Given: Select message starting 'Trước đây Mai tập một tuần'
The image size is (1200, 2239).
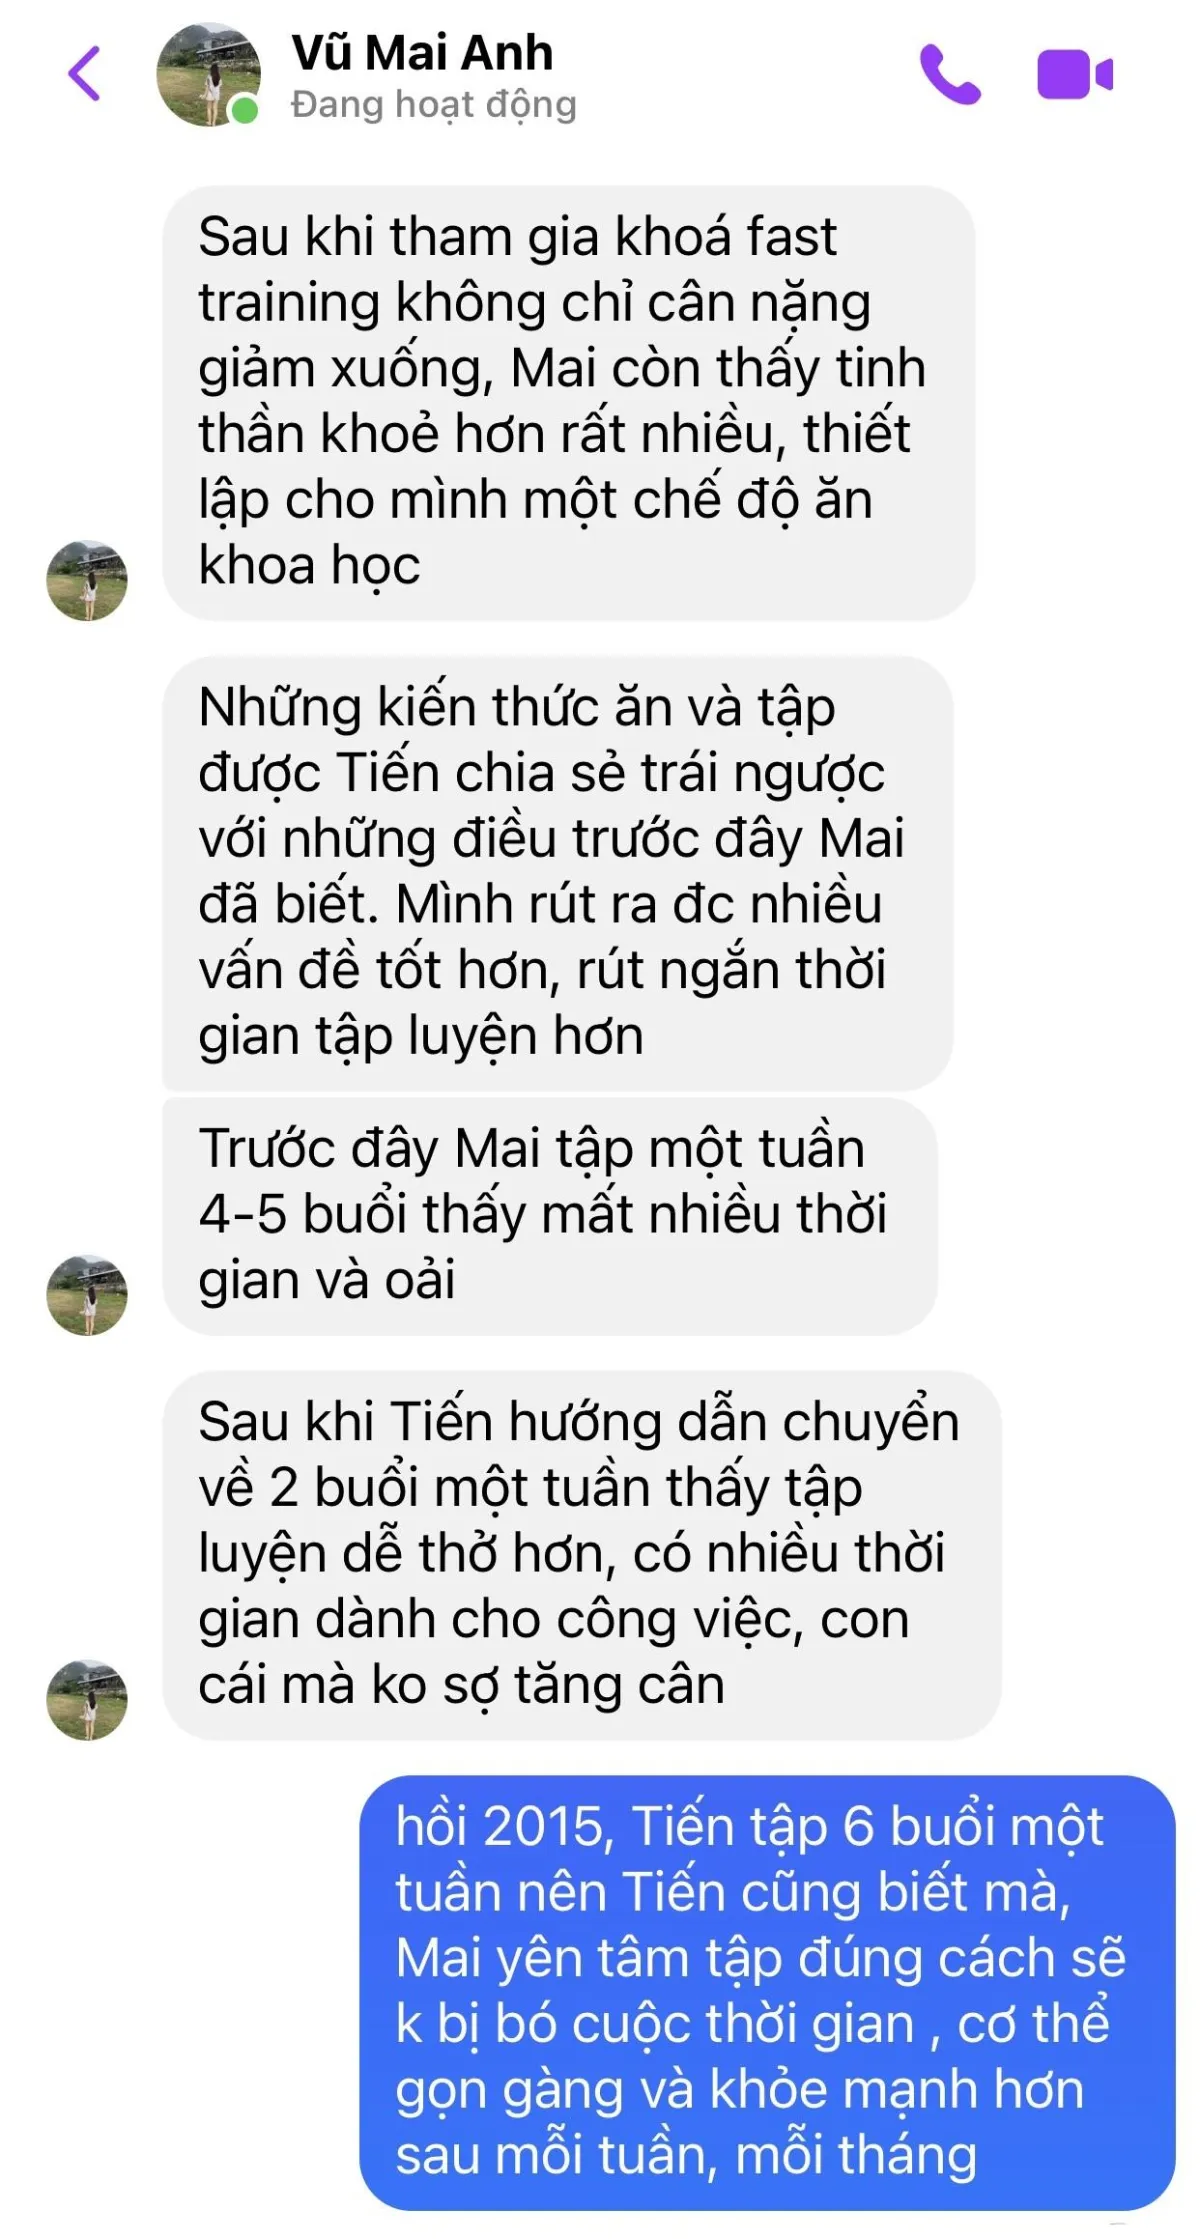Looking at the screenshot, I should (x=550, y=1215).
